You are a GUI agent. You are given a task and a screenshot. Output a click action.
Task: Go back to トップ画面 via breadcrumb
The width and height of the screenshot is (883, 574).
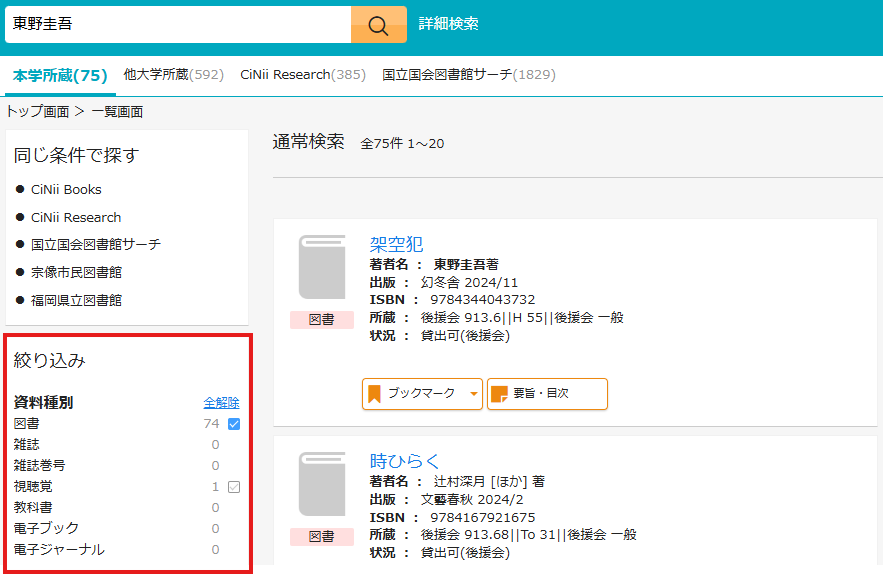38,111
